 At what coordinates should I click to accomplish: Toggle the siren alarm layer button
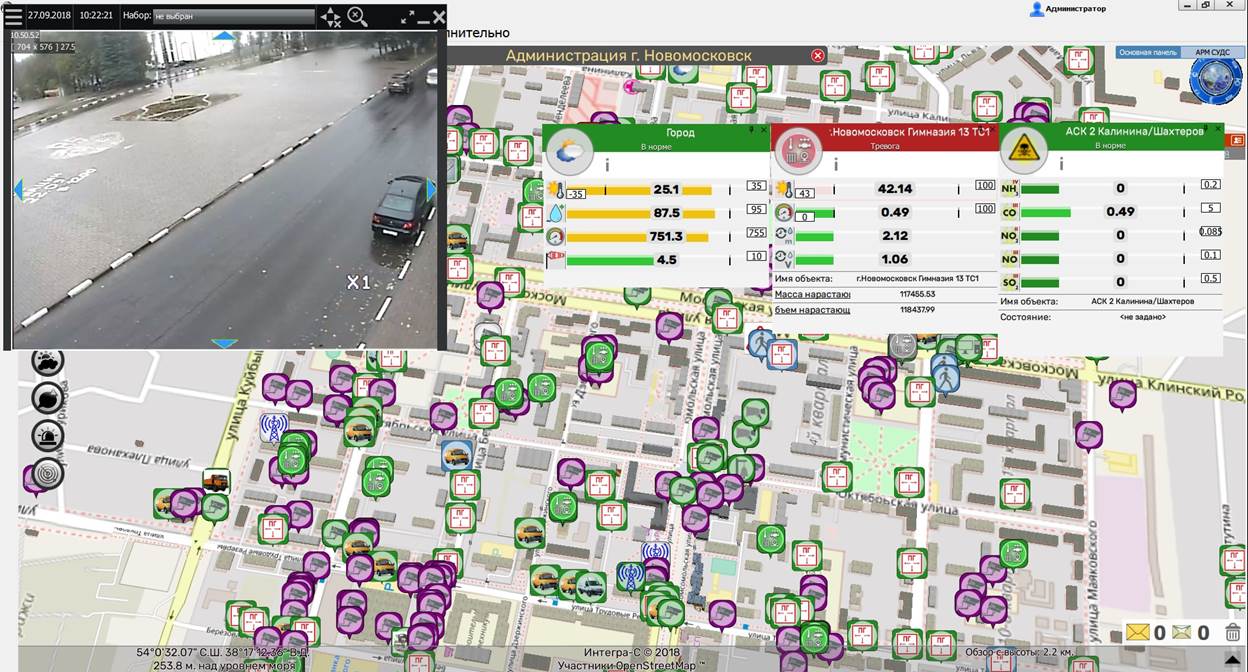[47, 436]
